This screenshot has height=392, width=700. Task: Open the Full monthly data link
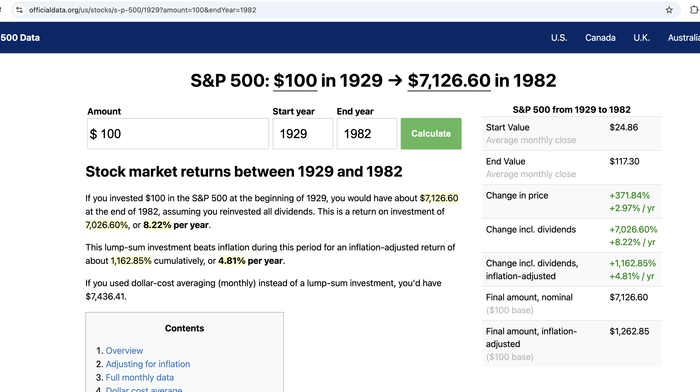[140, 377]
